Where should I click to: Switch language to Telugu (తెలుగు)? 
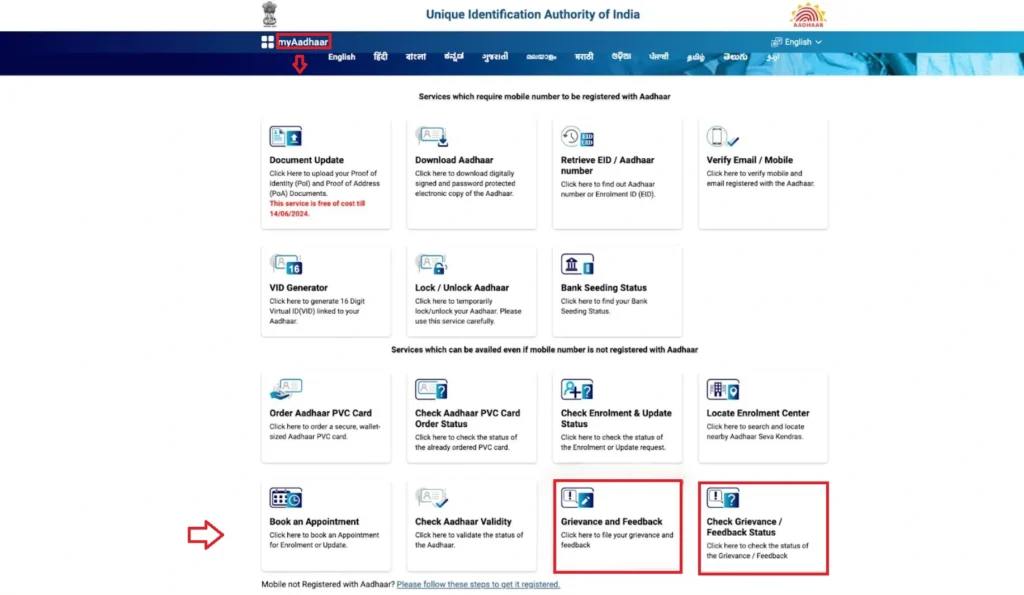pos(735,57)
